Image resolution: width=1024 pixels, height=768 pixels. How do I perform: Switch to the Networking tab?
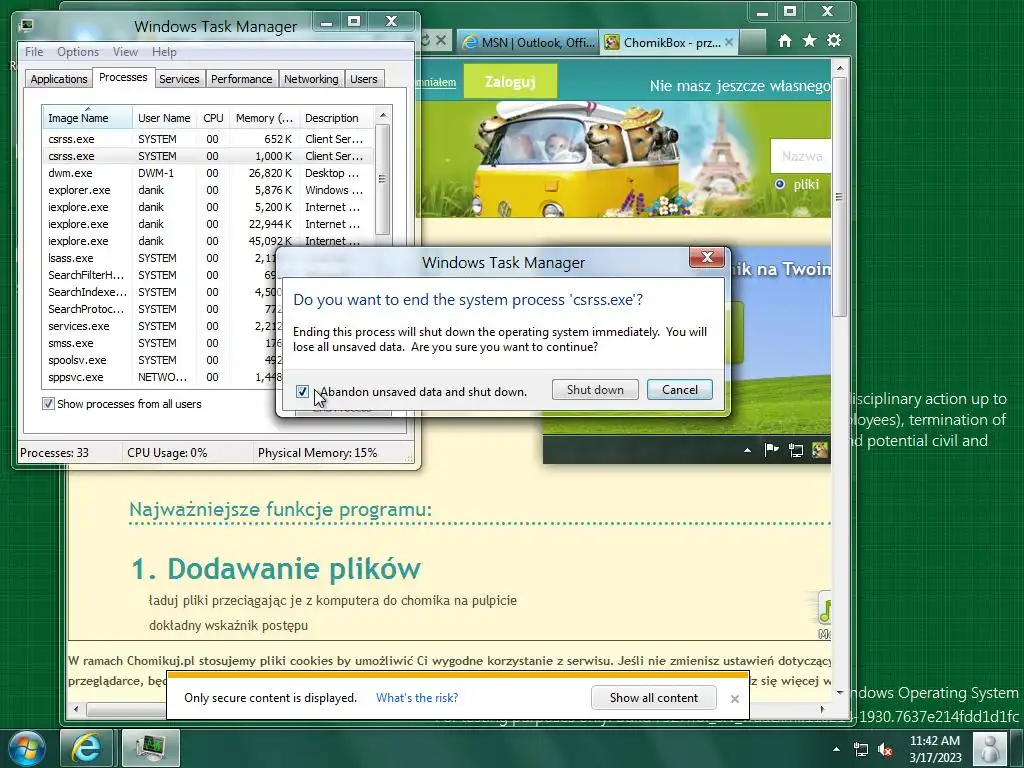tap(311, 79)
